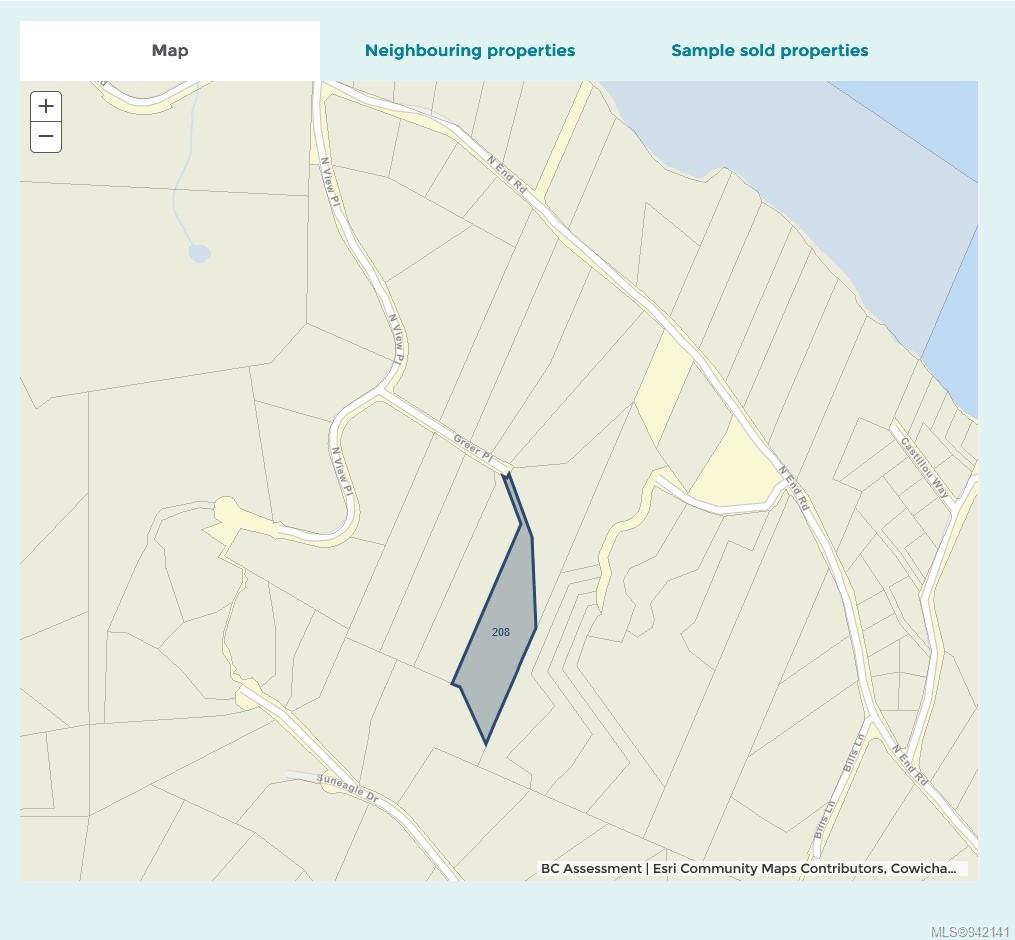This screenshot has height=940, width=1015.
Task: Switch to the Map tab
Action: coord(170,51)
